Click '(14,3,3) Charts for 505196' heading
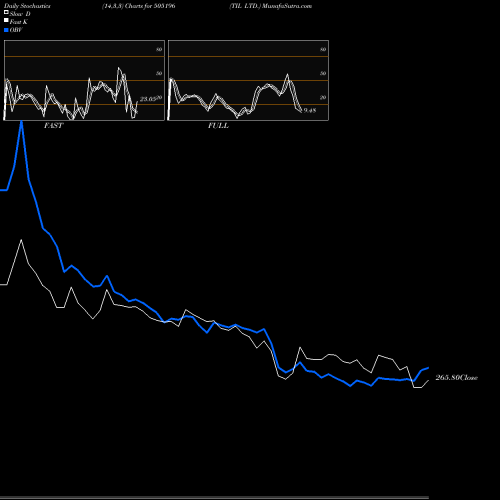This screenshot has height=500, width=500. [139, 6]
